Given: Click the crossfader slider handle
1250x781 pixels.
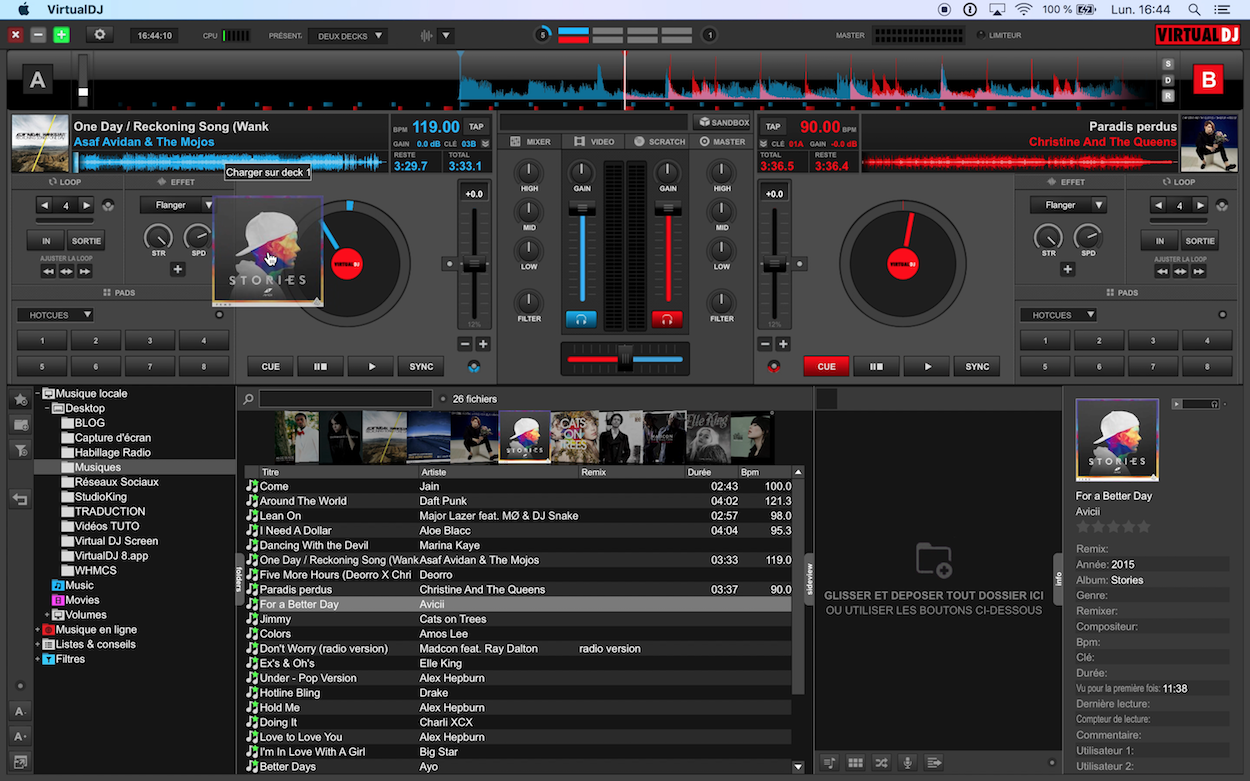Looking at the screenshot, I should coord(625,358).
